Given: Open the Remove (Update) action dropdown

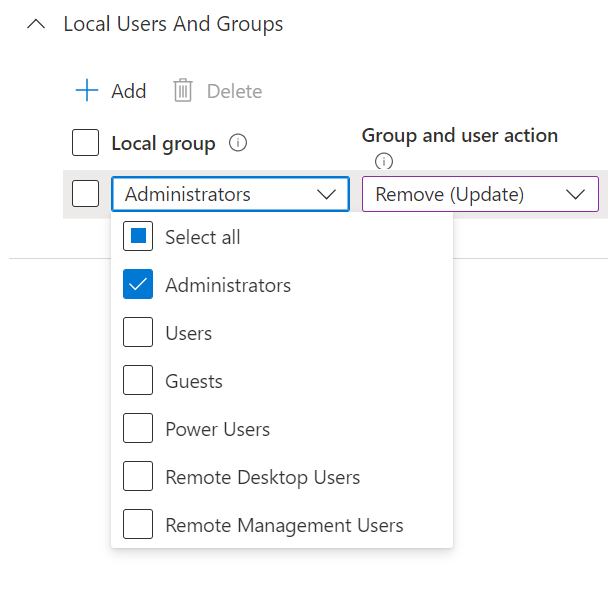Looking at the screenshot, I should click(x=480, y=194).
